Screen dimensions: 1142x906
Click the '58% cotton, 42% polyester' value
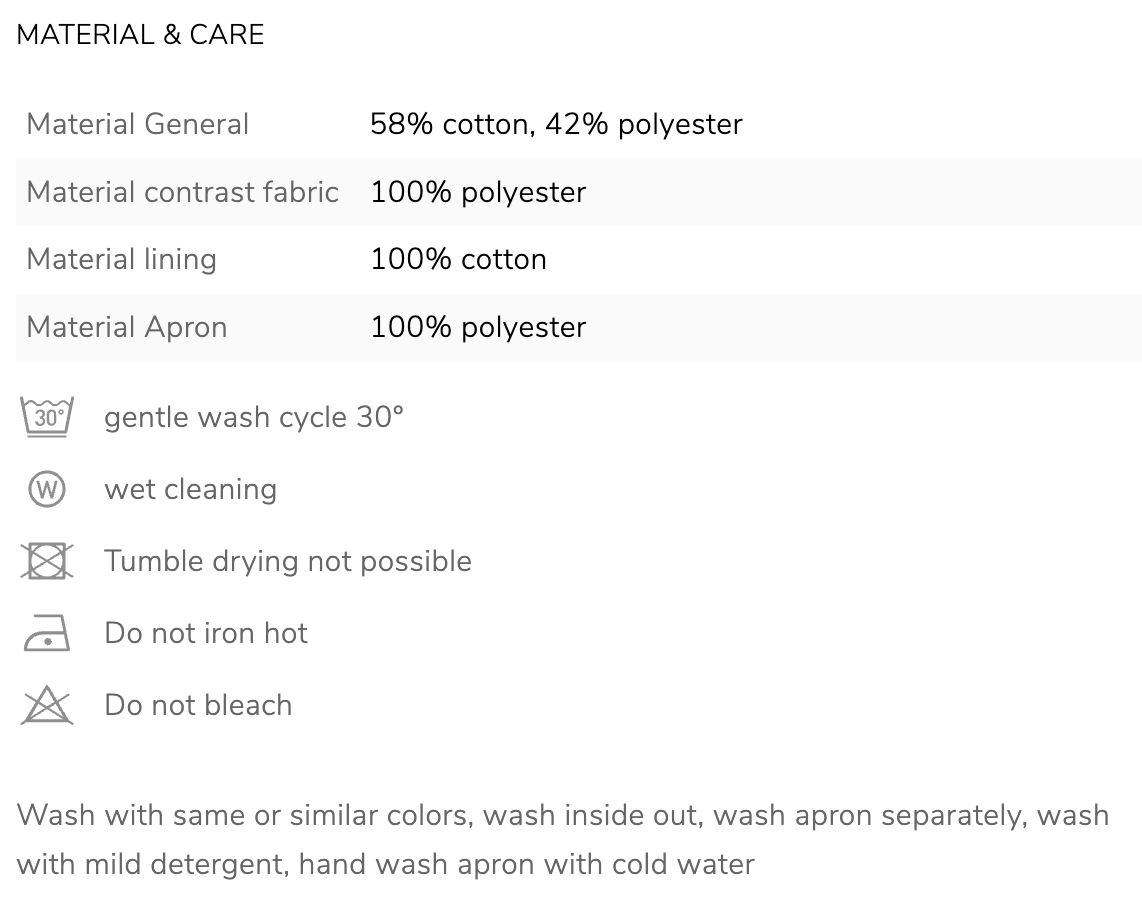pyautogui.click(x=556, y=125)
